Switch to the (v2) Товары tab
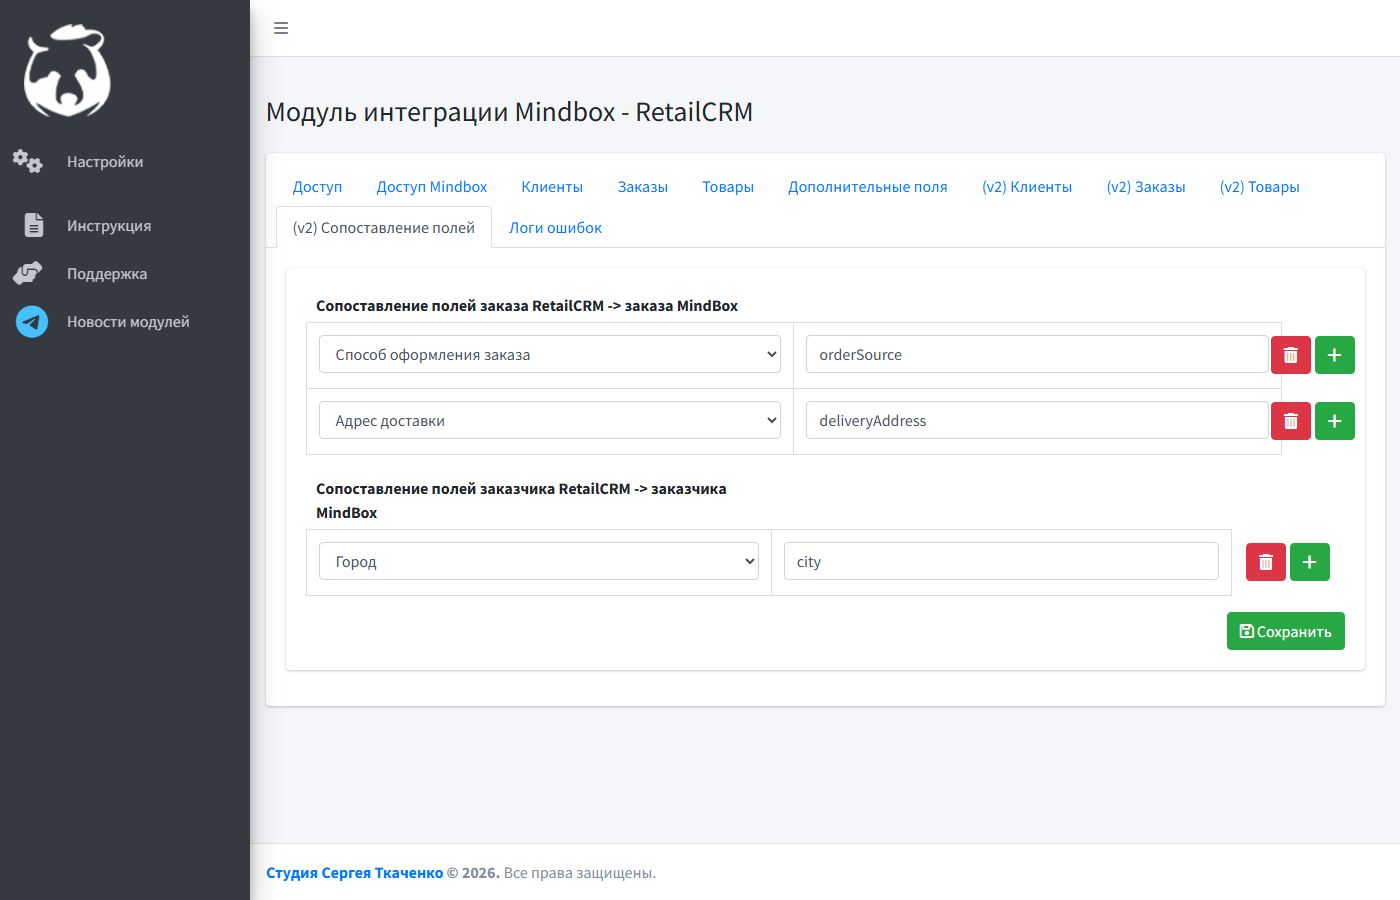 pyautogui.click(x=1260, y=187)
